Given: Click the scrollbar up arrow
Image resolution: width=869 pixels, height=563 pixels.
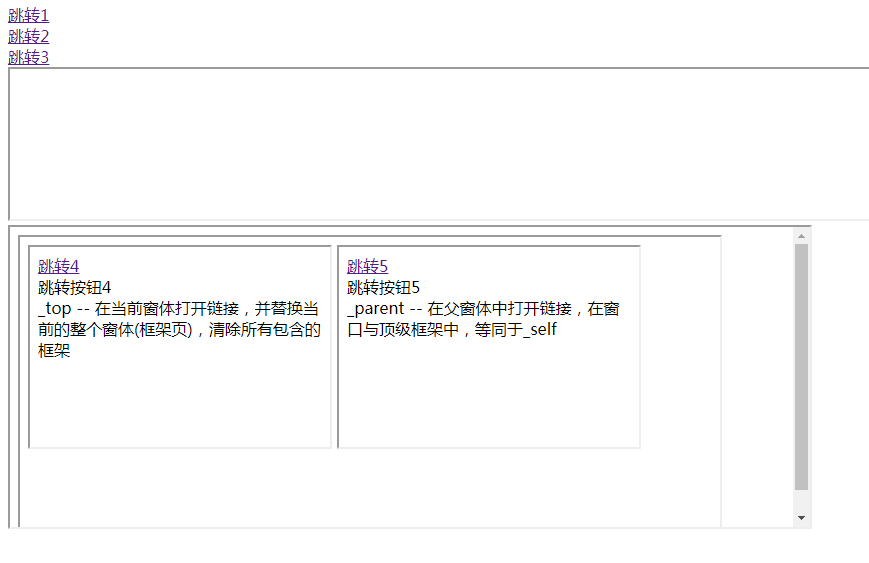Looking at the screenshot, I should 801,236.
